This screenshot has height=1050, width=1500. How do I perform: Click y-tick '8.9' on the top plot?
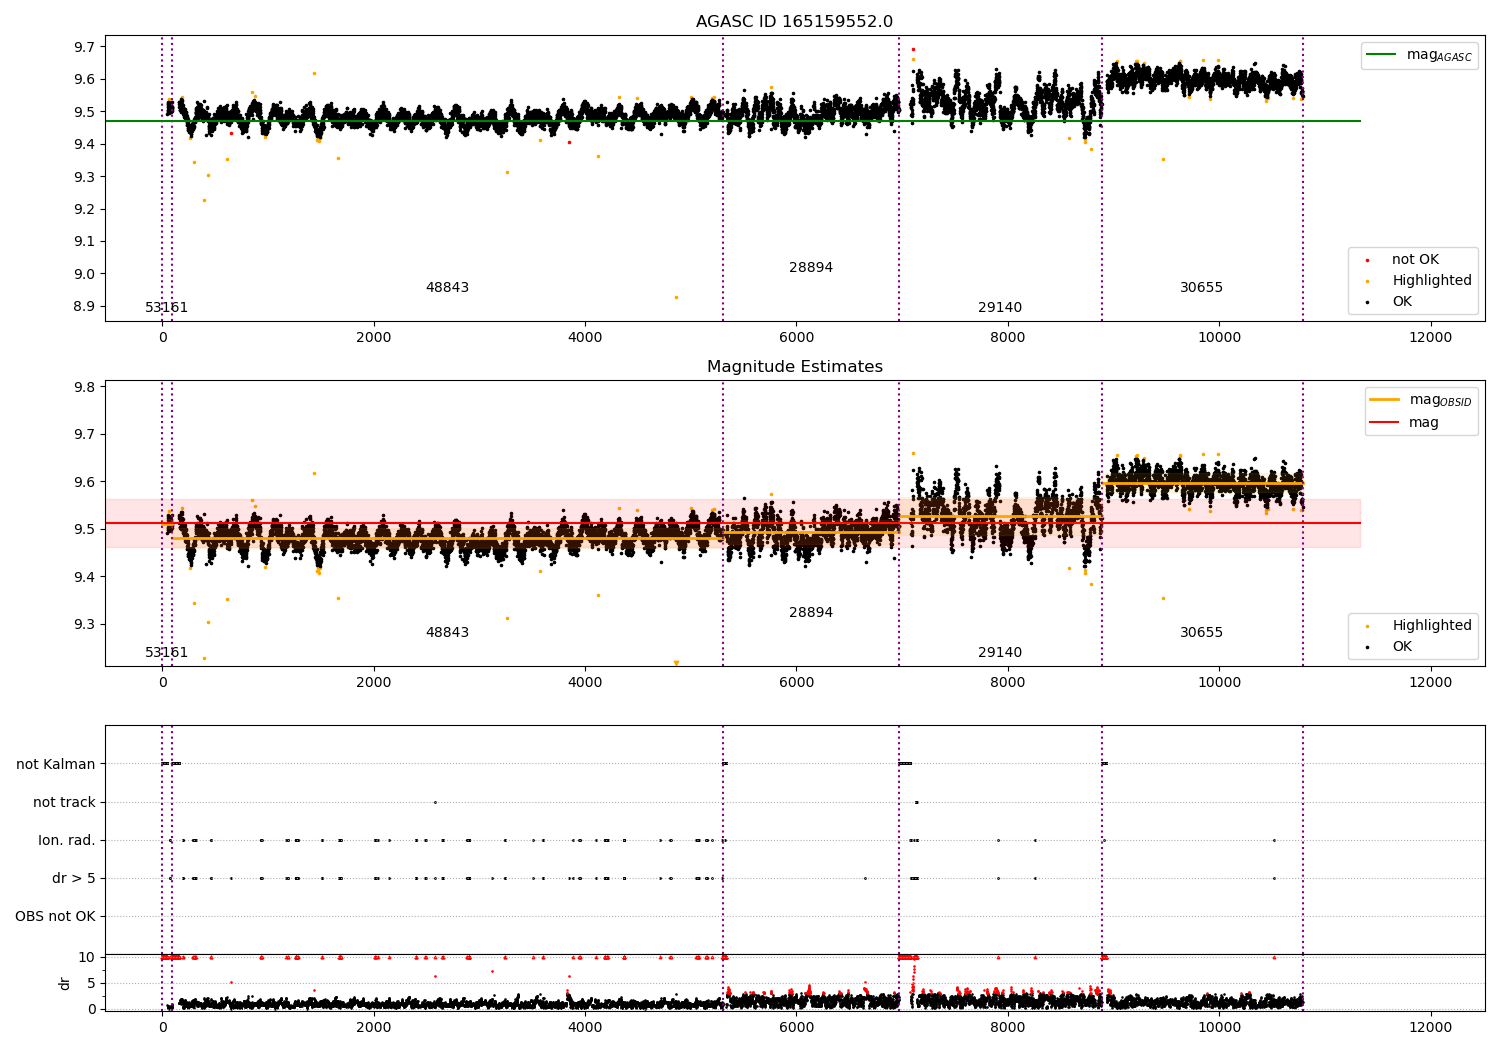click(x=85, y=307)
